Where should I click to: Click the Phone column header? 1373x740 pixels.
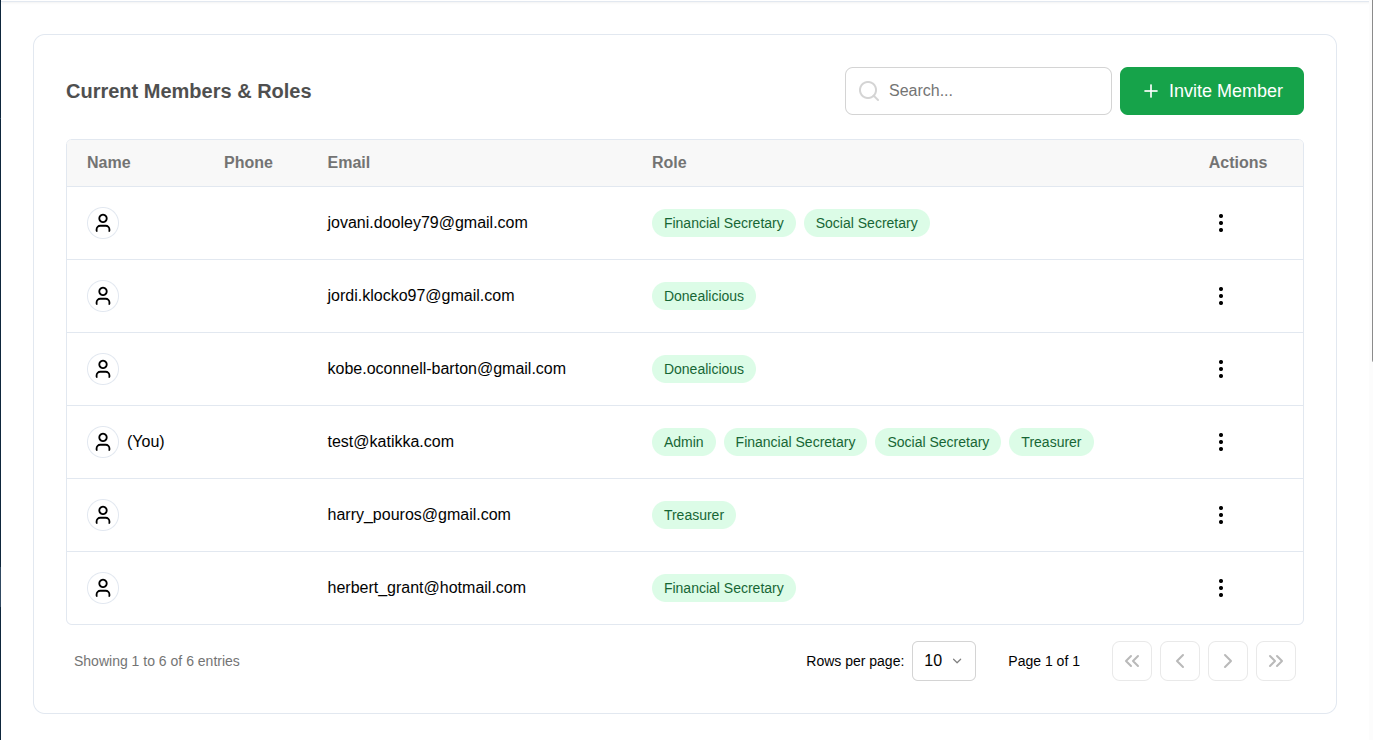pyautogui.click(x=248, y=163)
